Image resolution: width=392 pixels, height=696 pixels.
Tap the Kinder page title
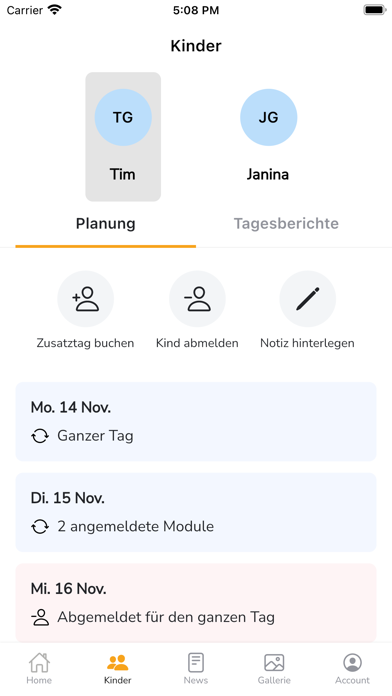[196, 46]
